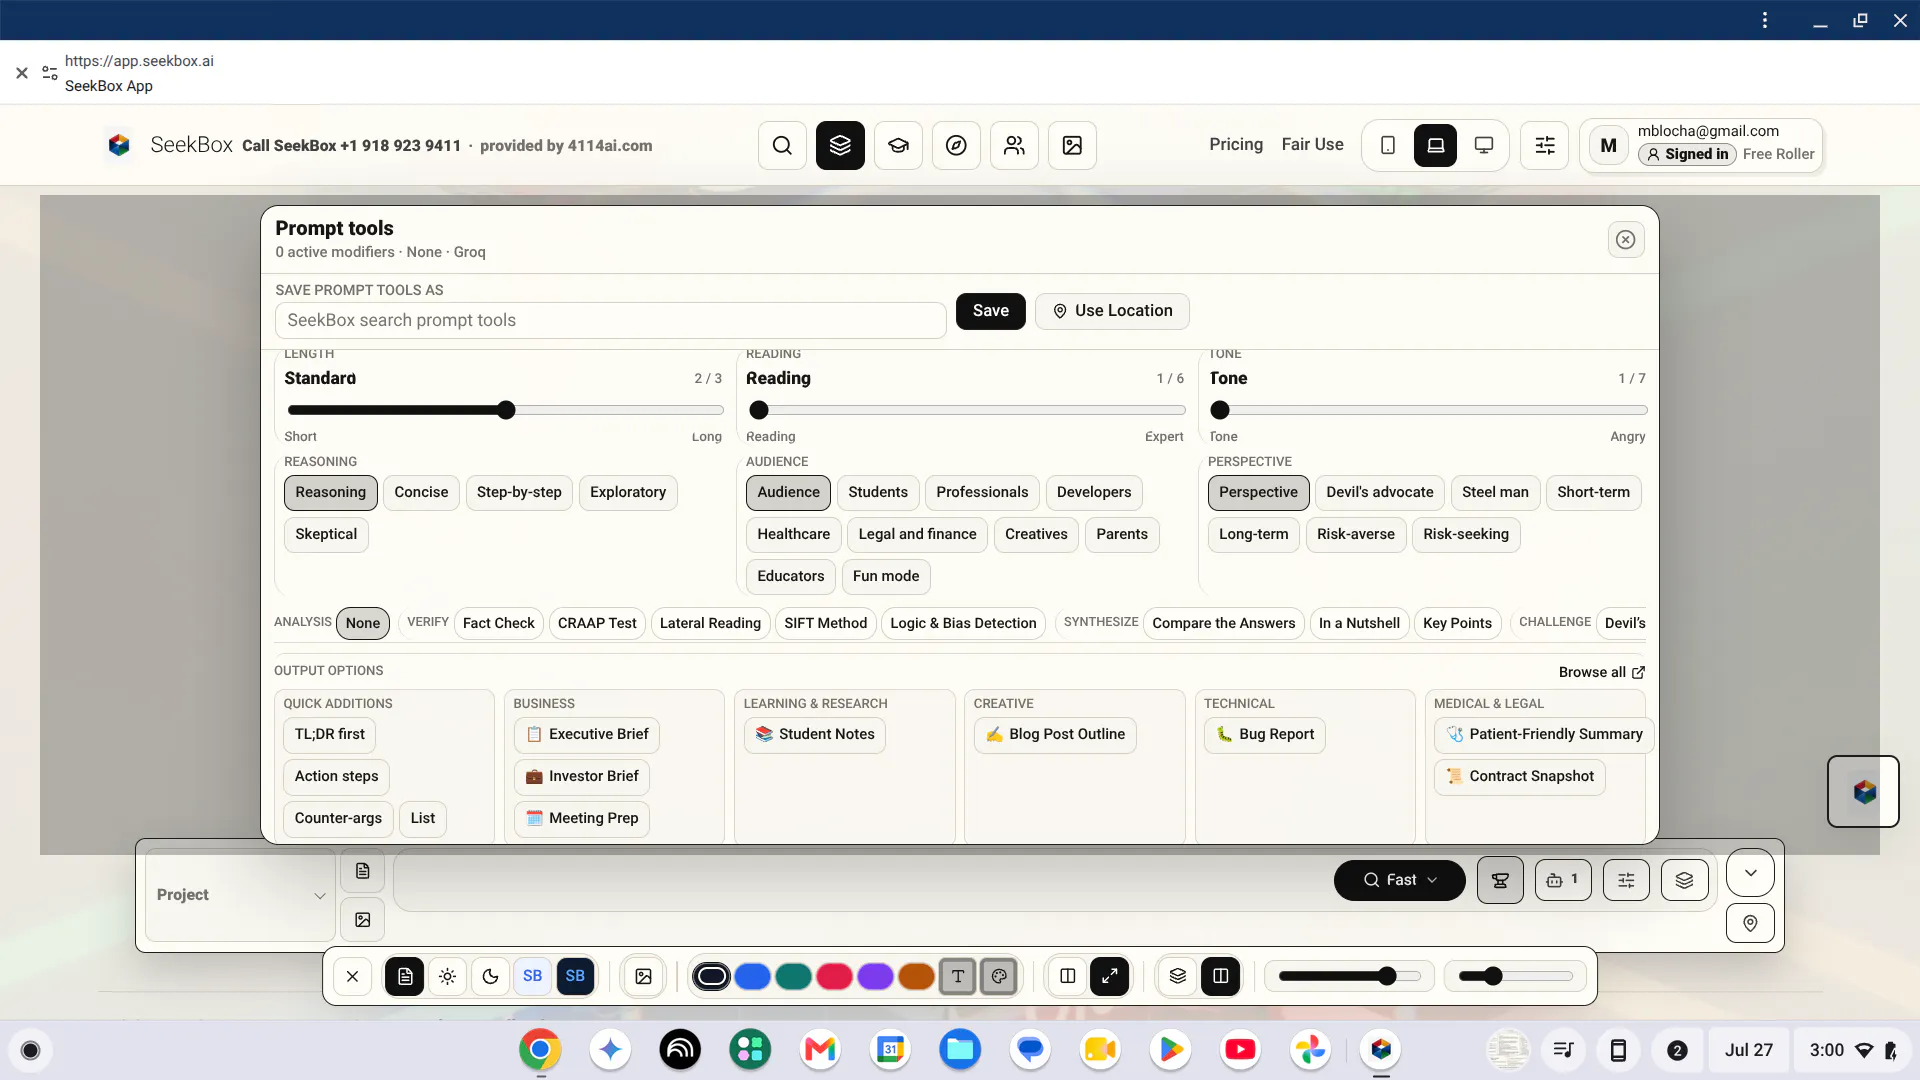Viewport: 1920px width, 1080px height.
Task: Open the Files app from the shelf
Action: (x=960, y=1049)
